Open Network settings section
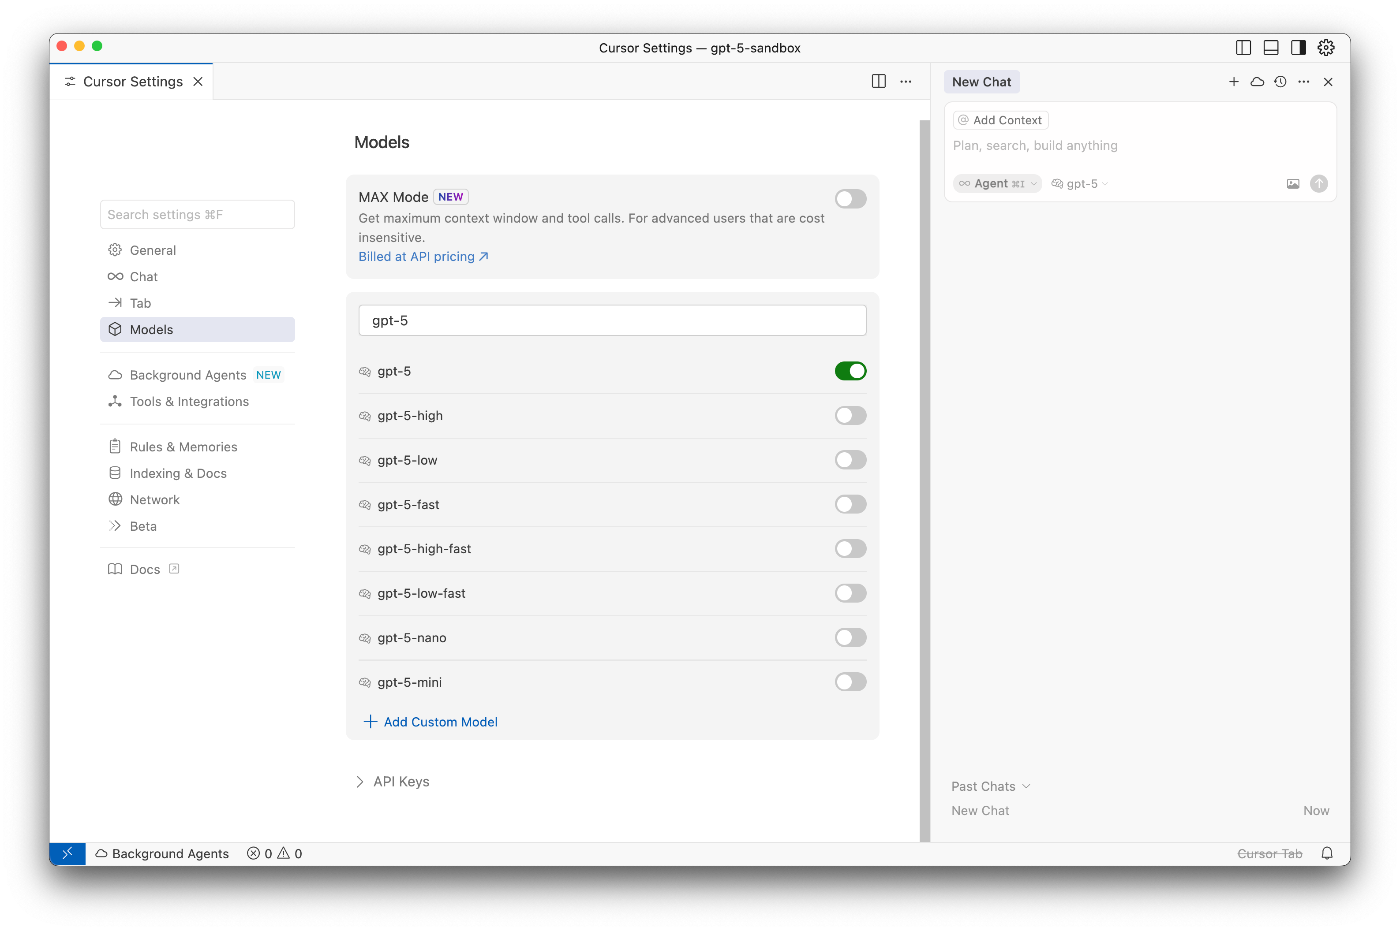This screenshot has height=931, width=1400. coord(197,500)
